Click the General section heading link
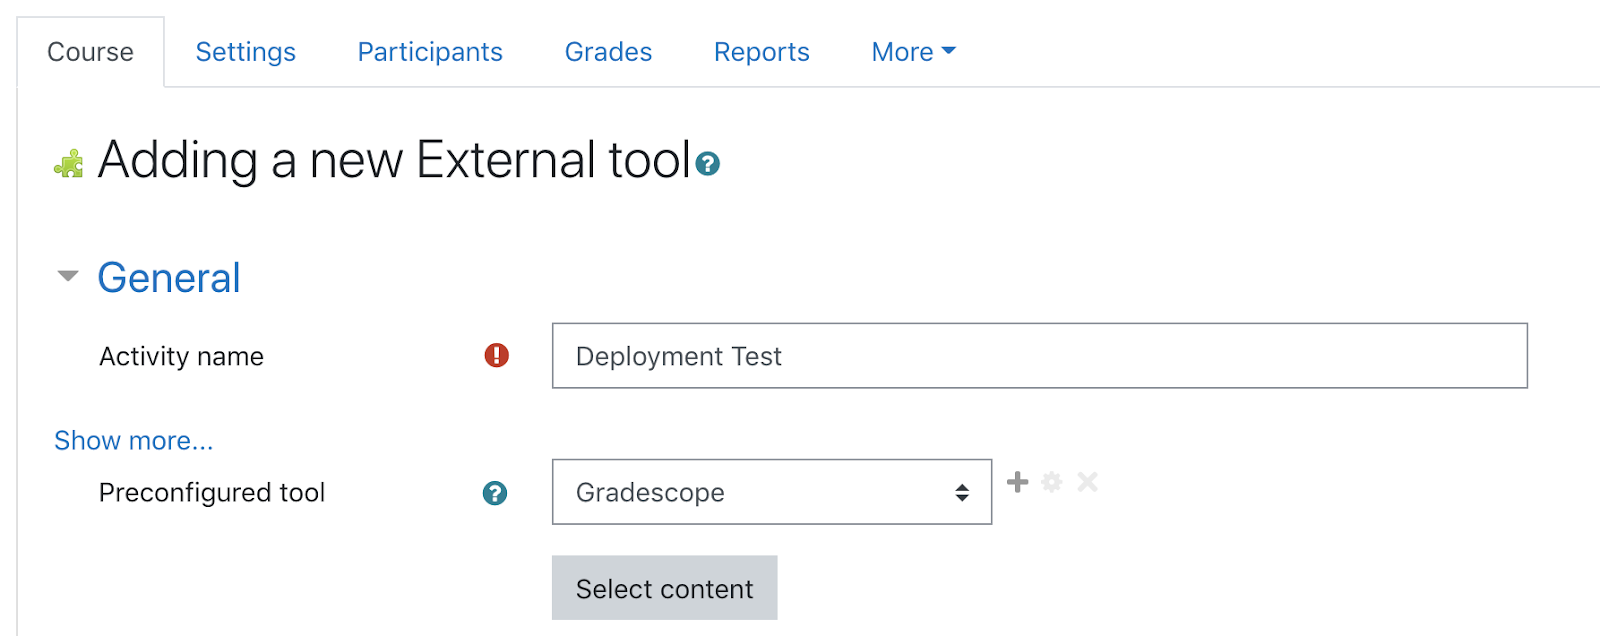This screenshot has height=636, width=1600. (169, 278)
